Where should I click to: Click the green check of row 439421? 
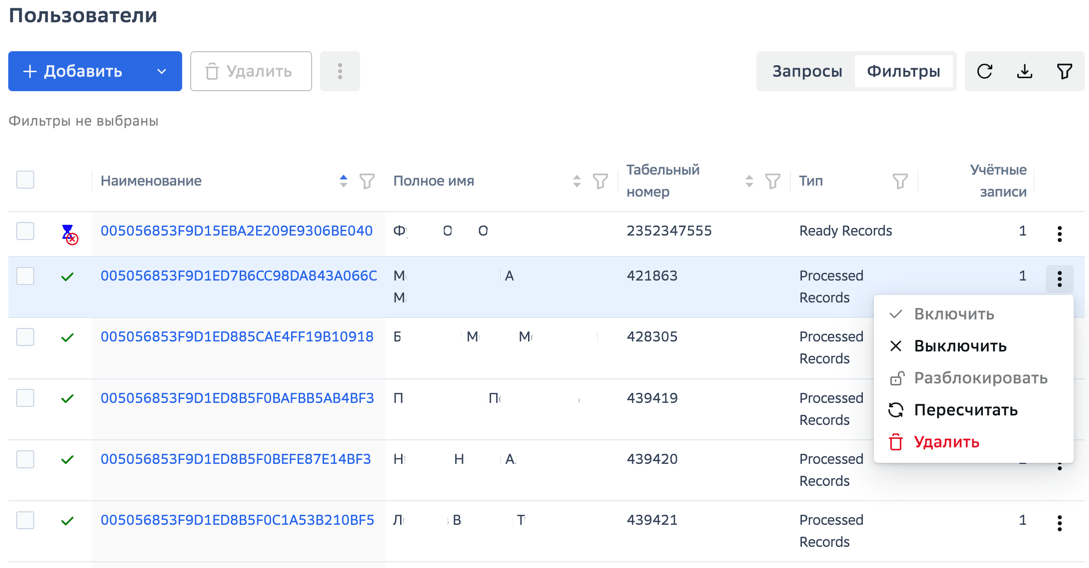67,521
